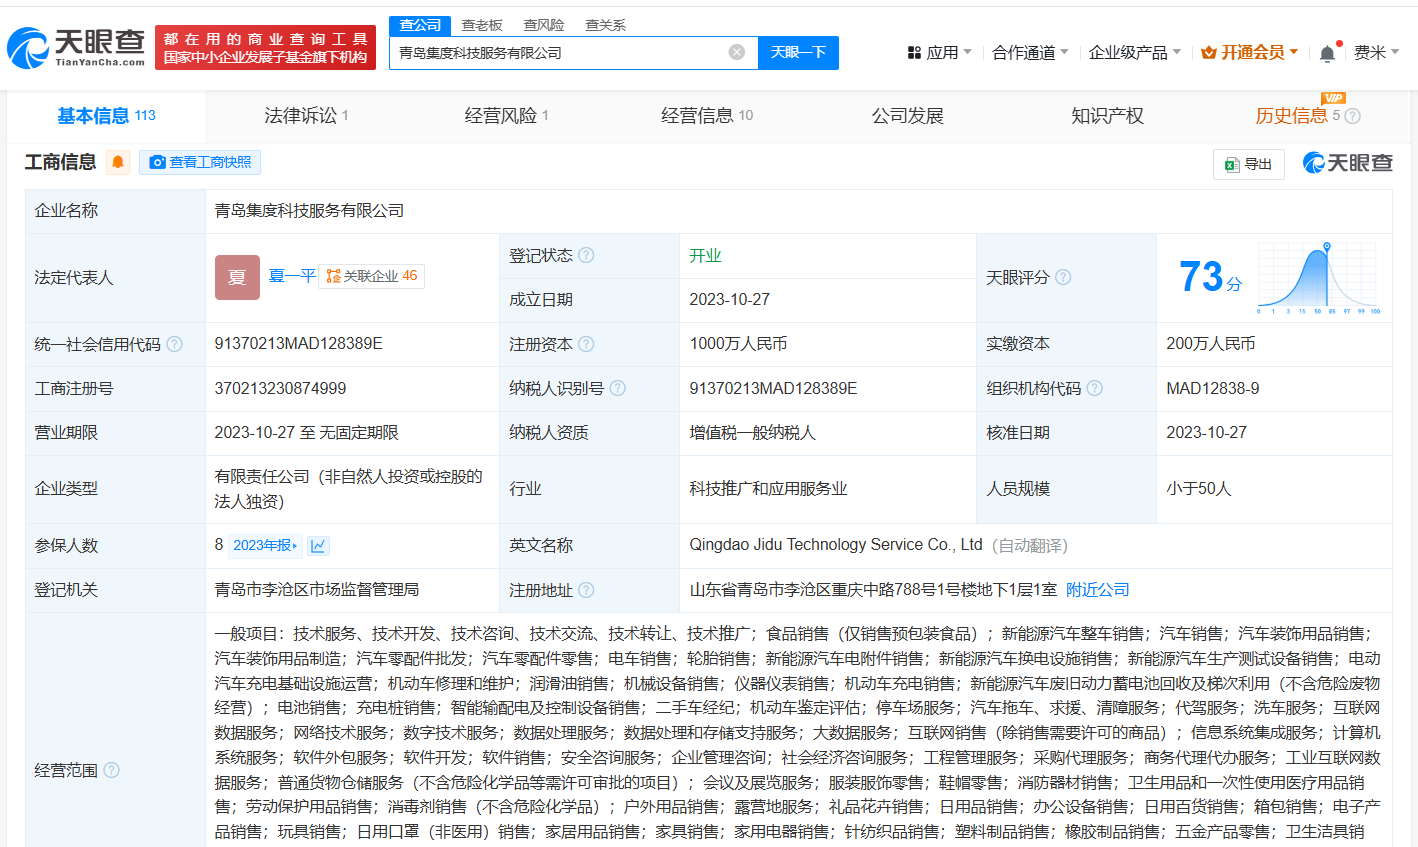Click help icon next to 纳税人识别号

(x=618, y=388)
